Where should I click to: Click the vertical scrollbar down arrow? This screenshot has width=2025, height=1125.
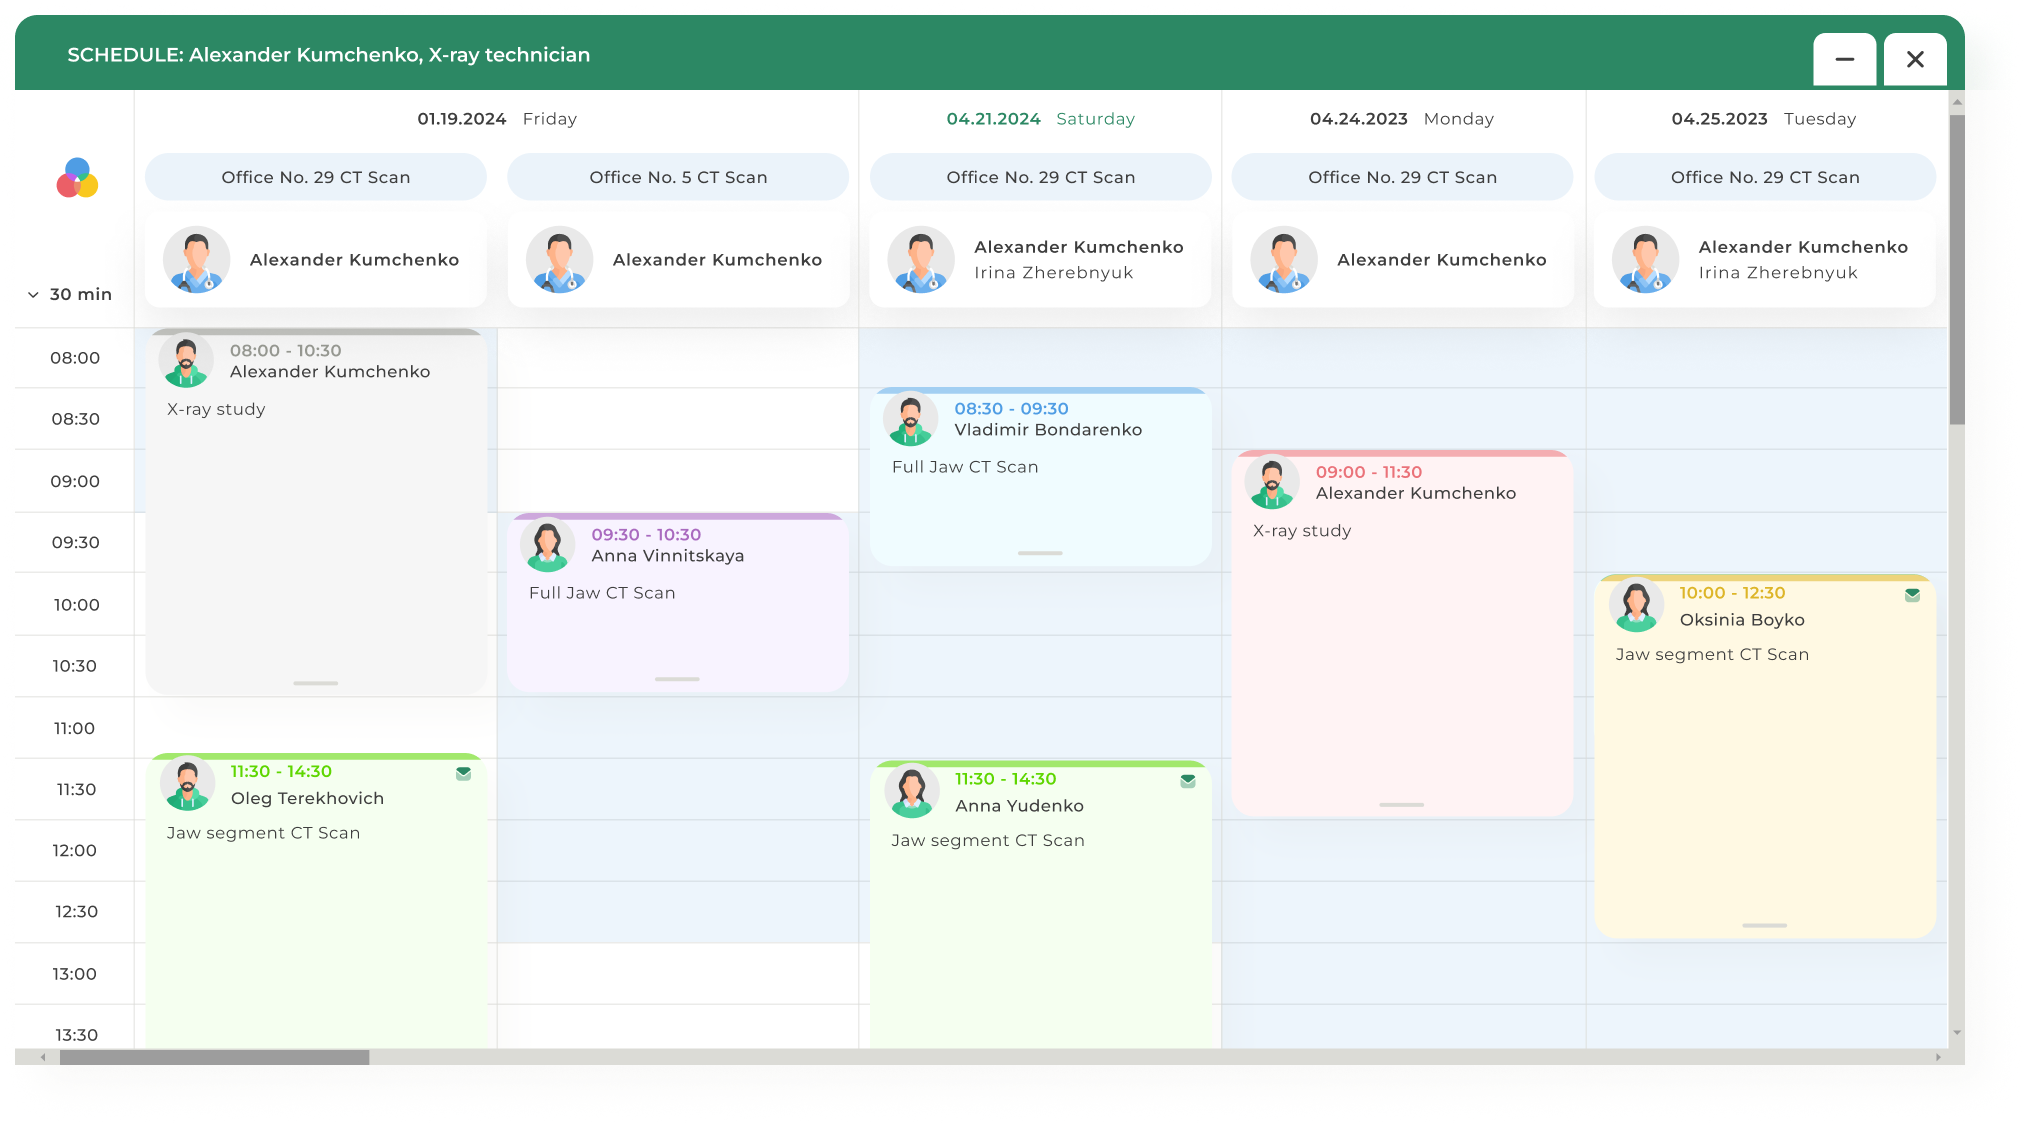coord(1956,1033)
